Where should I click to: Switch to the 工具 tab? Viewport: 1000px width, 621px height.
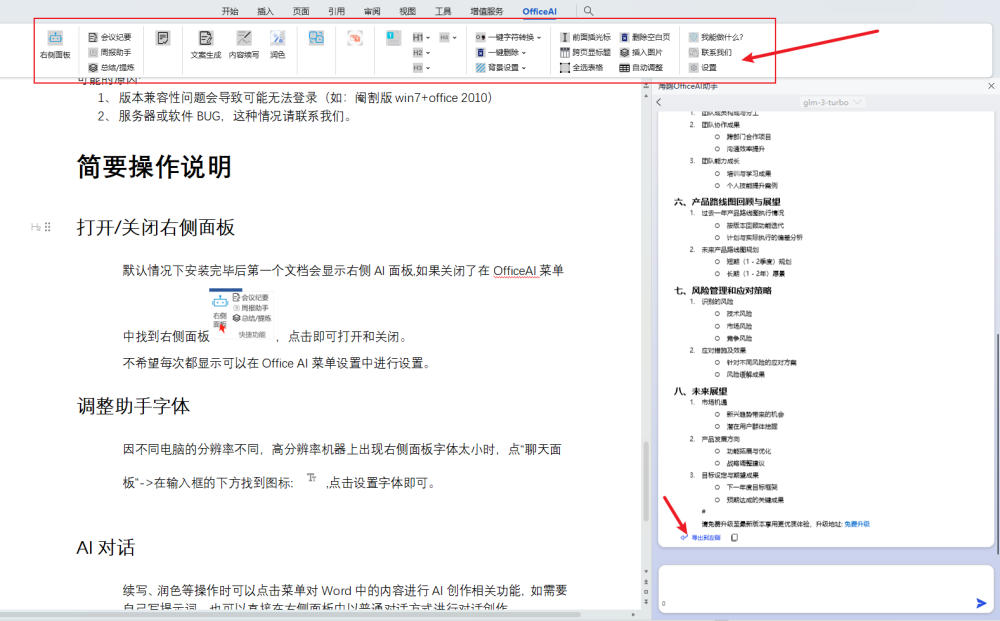(443, 11)
